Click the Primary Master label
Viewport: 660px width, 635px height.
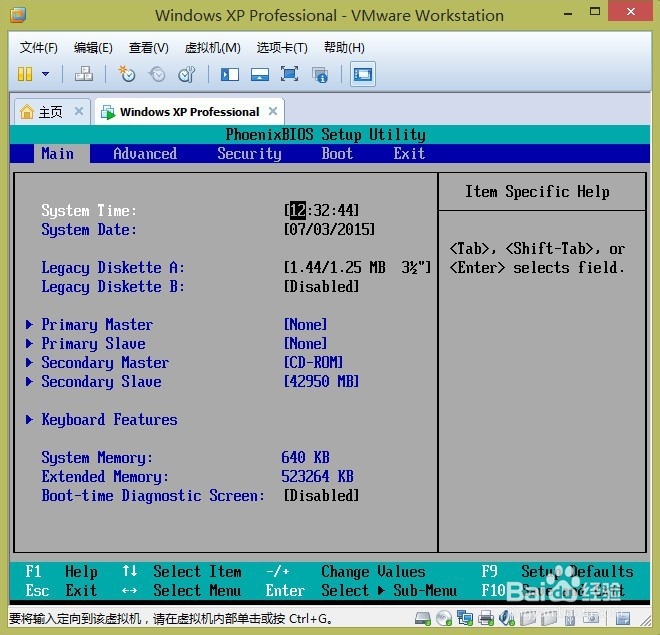(97, 324)
